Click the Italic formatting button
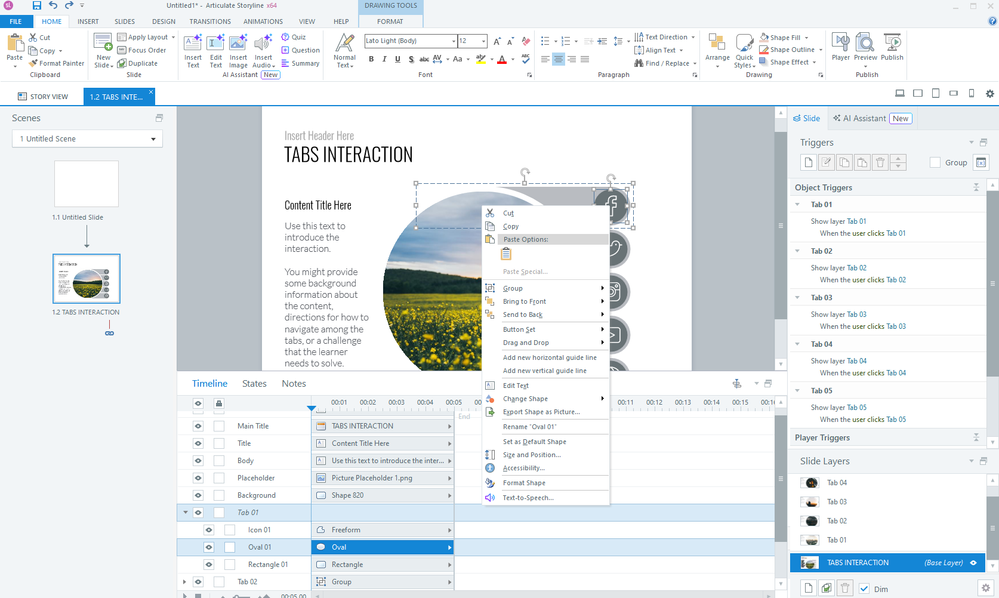Image resolution: width=999 pixels, height=598 pixels. click(x=384, y=59)
